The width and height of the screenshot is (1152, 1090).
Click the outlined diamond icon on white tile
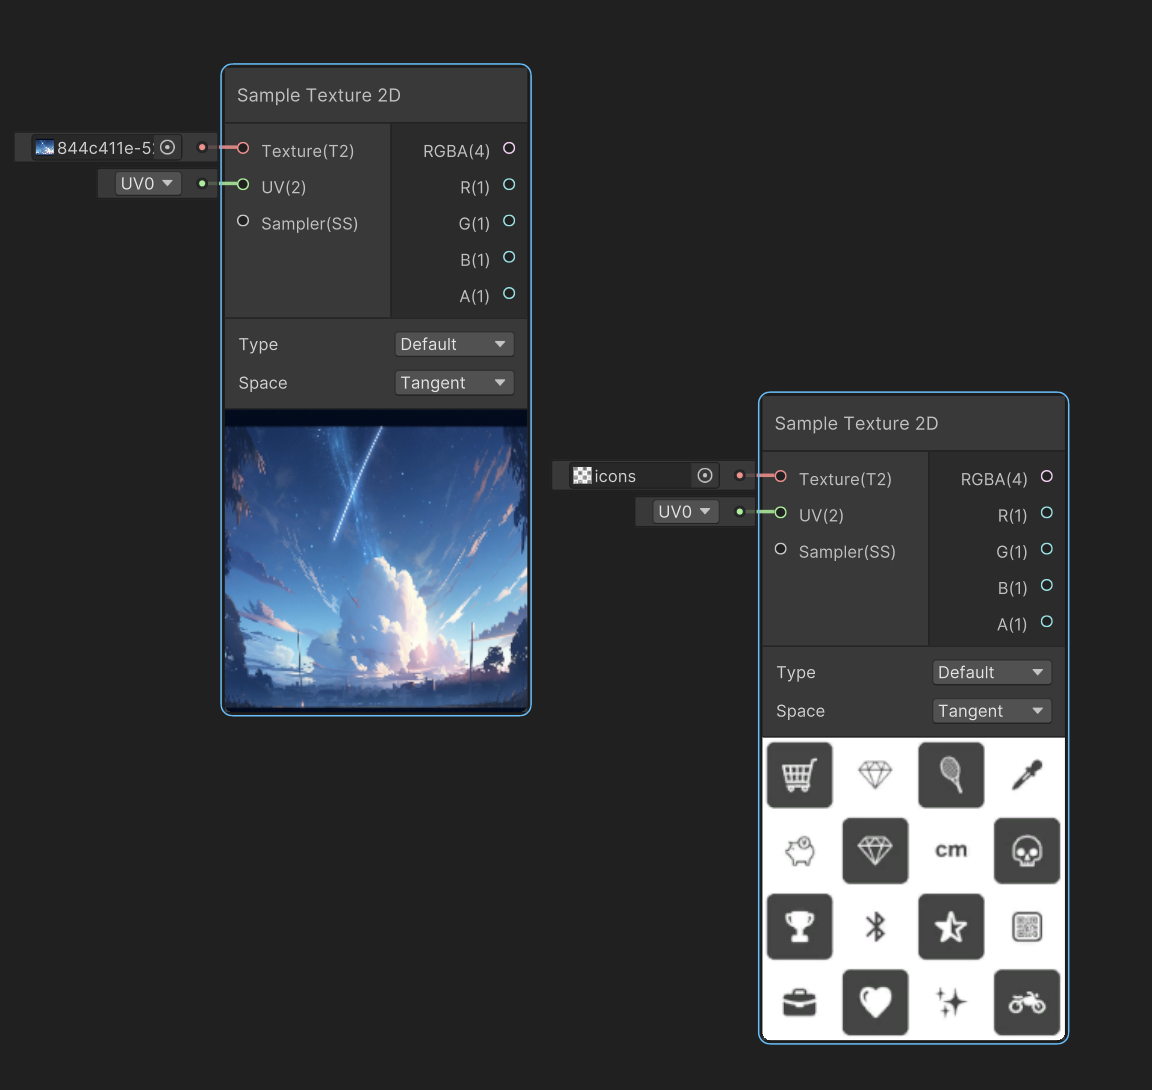875,775
